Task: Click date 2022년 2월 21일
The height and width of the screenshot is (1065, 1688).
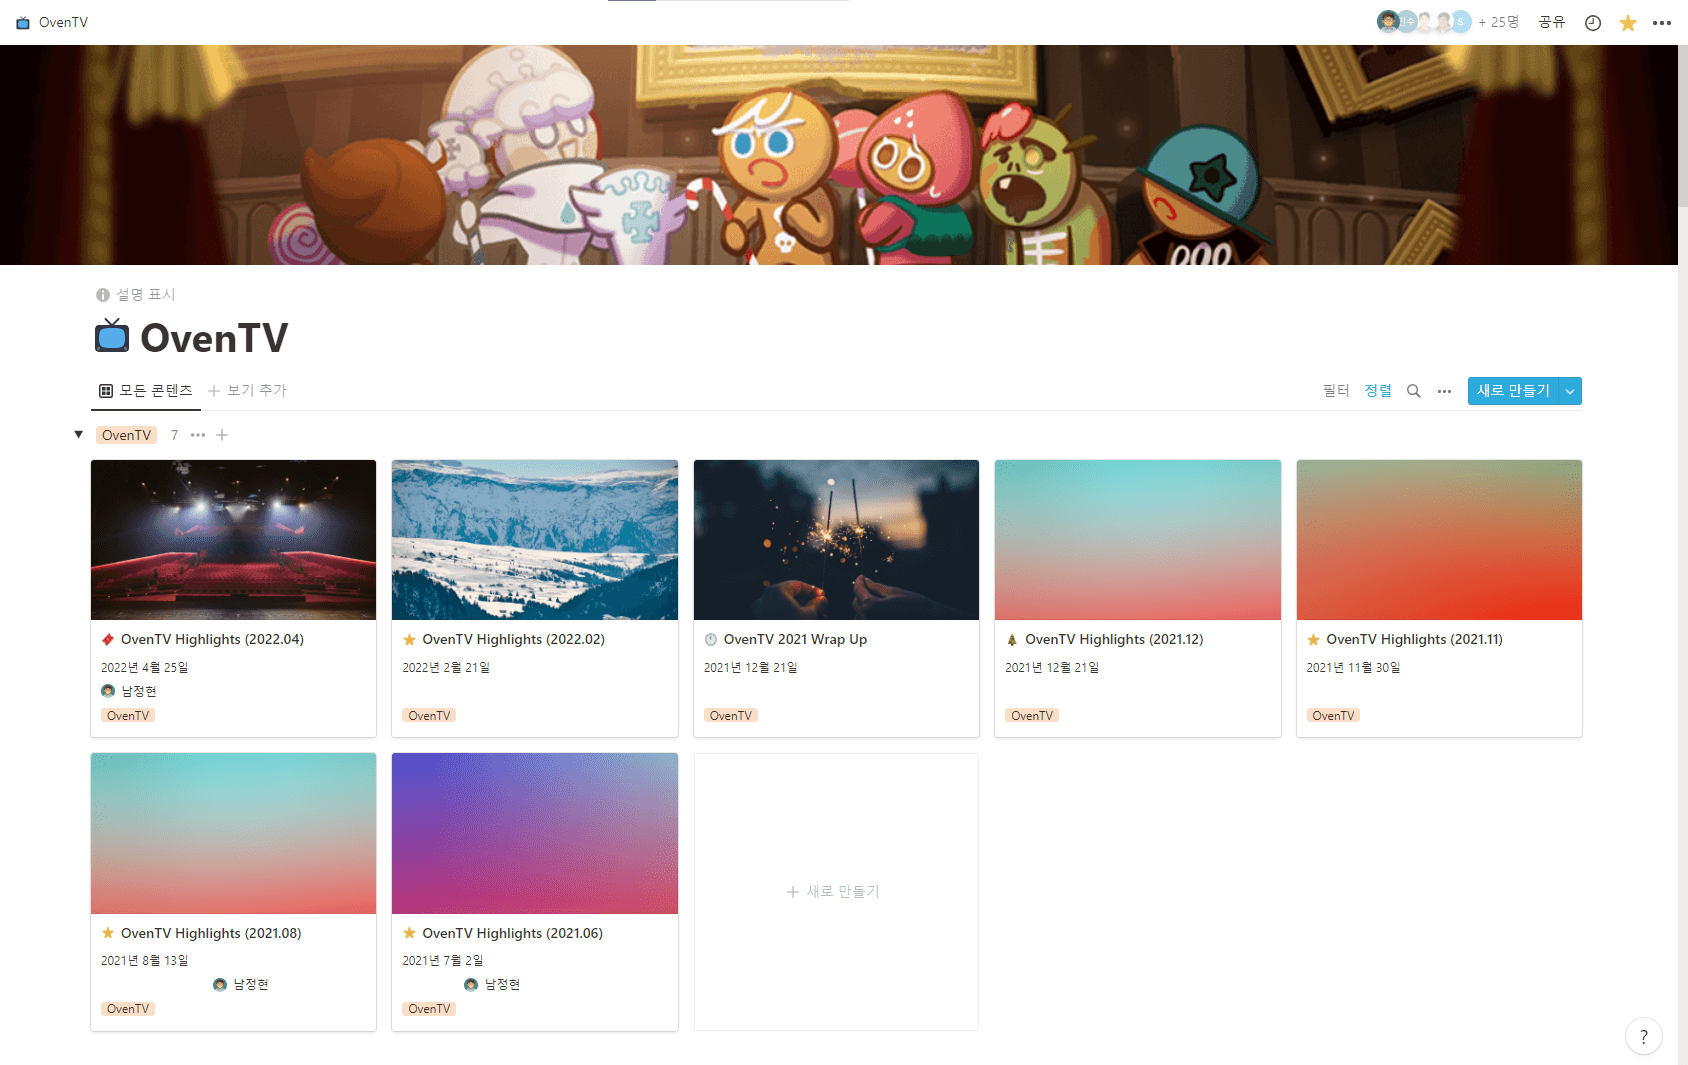Action: click(446, 667)
